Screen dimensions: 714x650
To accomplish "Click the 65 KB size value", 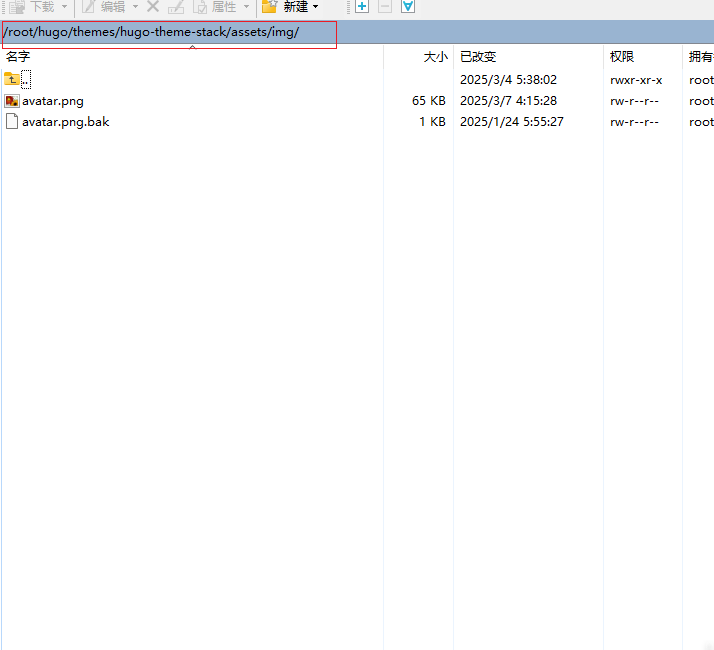I will pos(428,101).
